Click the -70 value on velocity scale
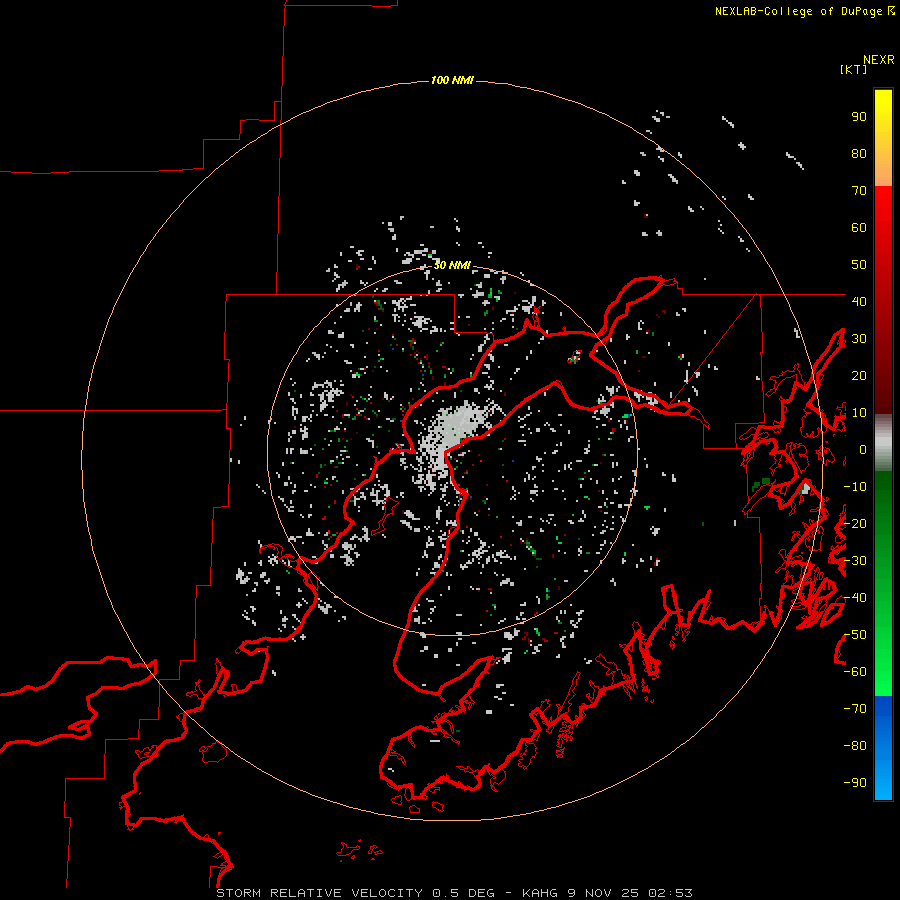The width and height of the screenshot is (900, 900). click(x=855, y=709)
